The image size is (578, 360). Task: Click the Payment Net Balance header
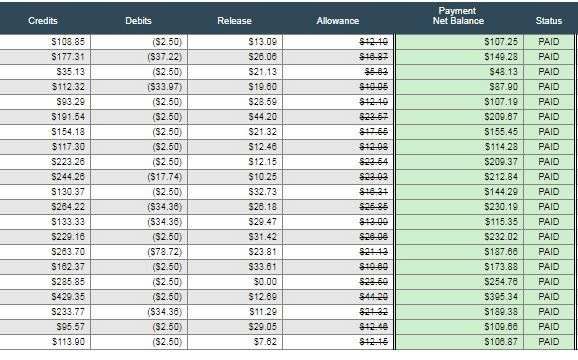458,16
